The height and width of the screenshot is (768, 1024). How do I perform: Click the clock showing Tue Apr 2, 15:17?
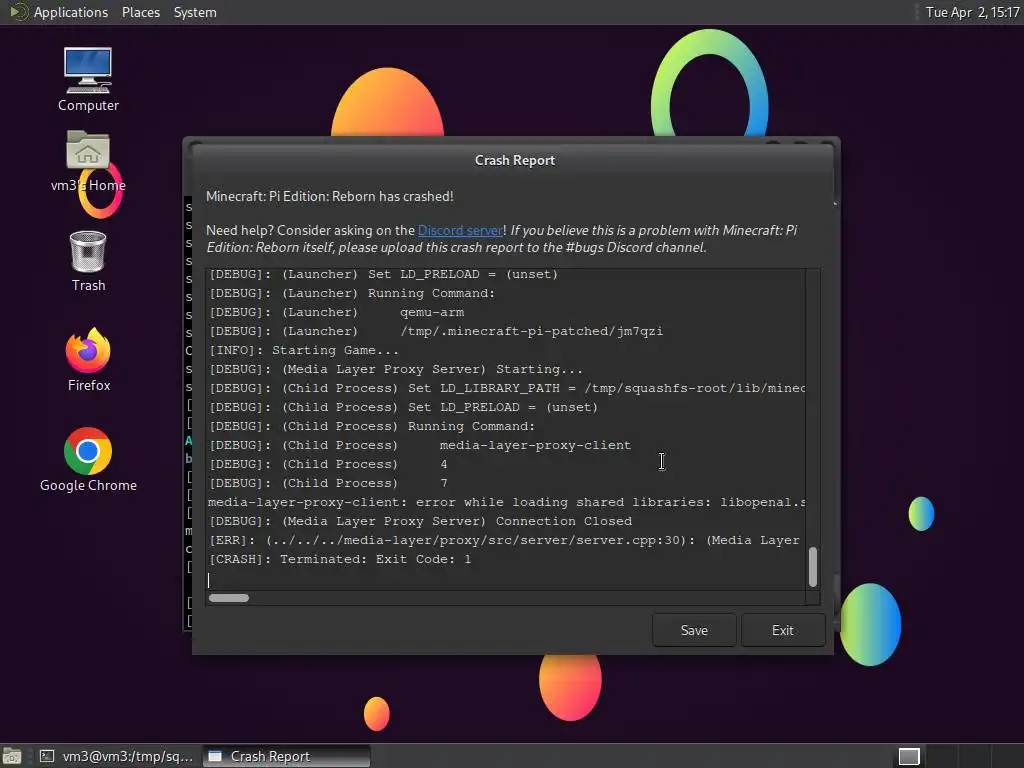pyautogui.click(x=972, y=12)
